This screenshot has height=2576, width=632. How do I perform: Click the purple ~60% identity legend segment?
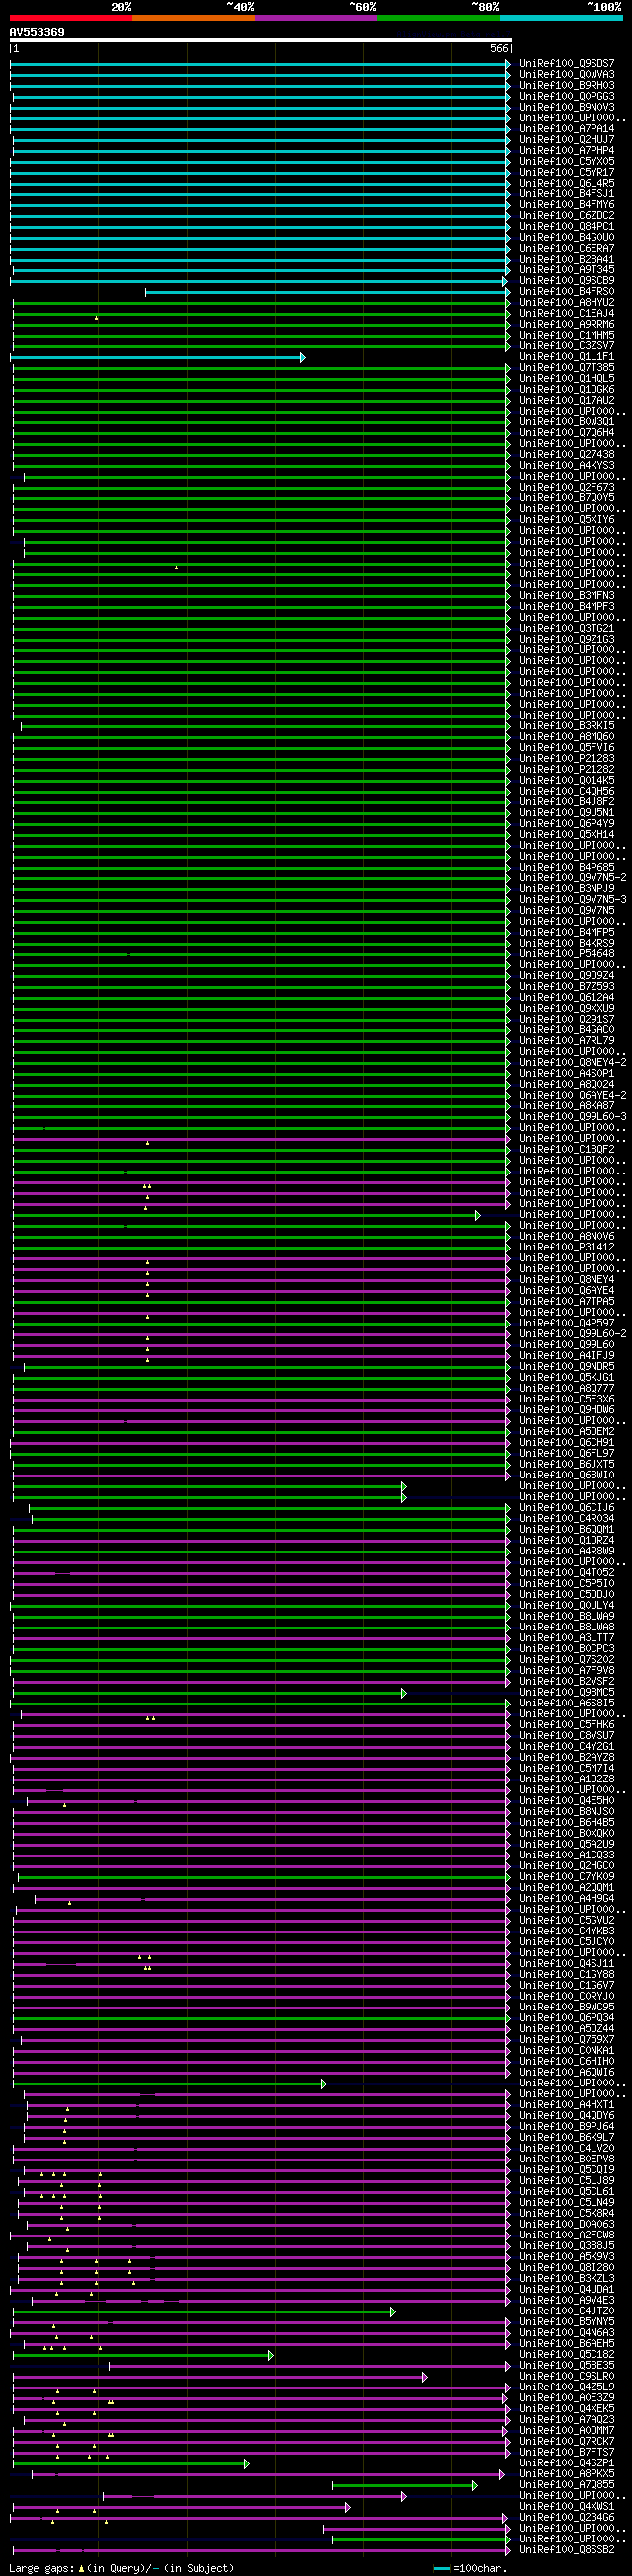coord(316,17)
